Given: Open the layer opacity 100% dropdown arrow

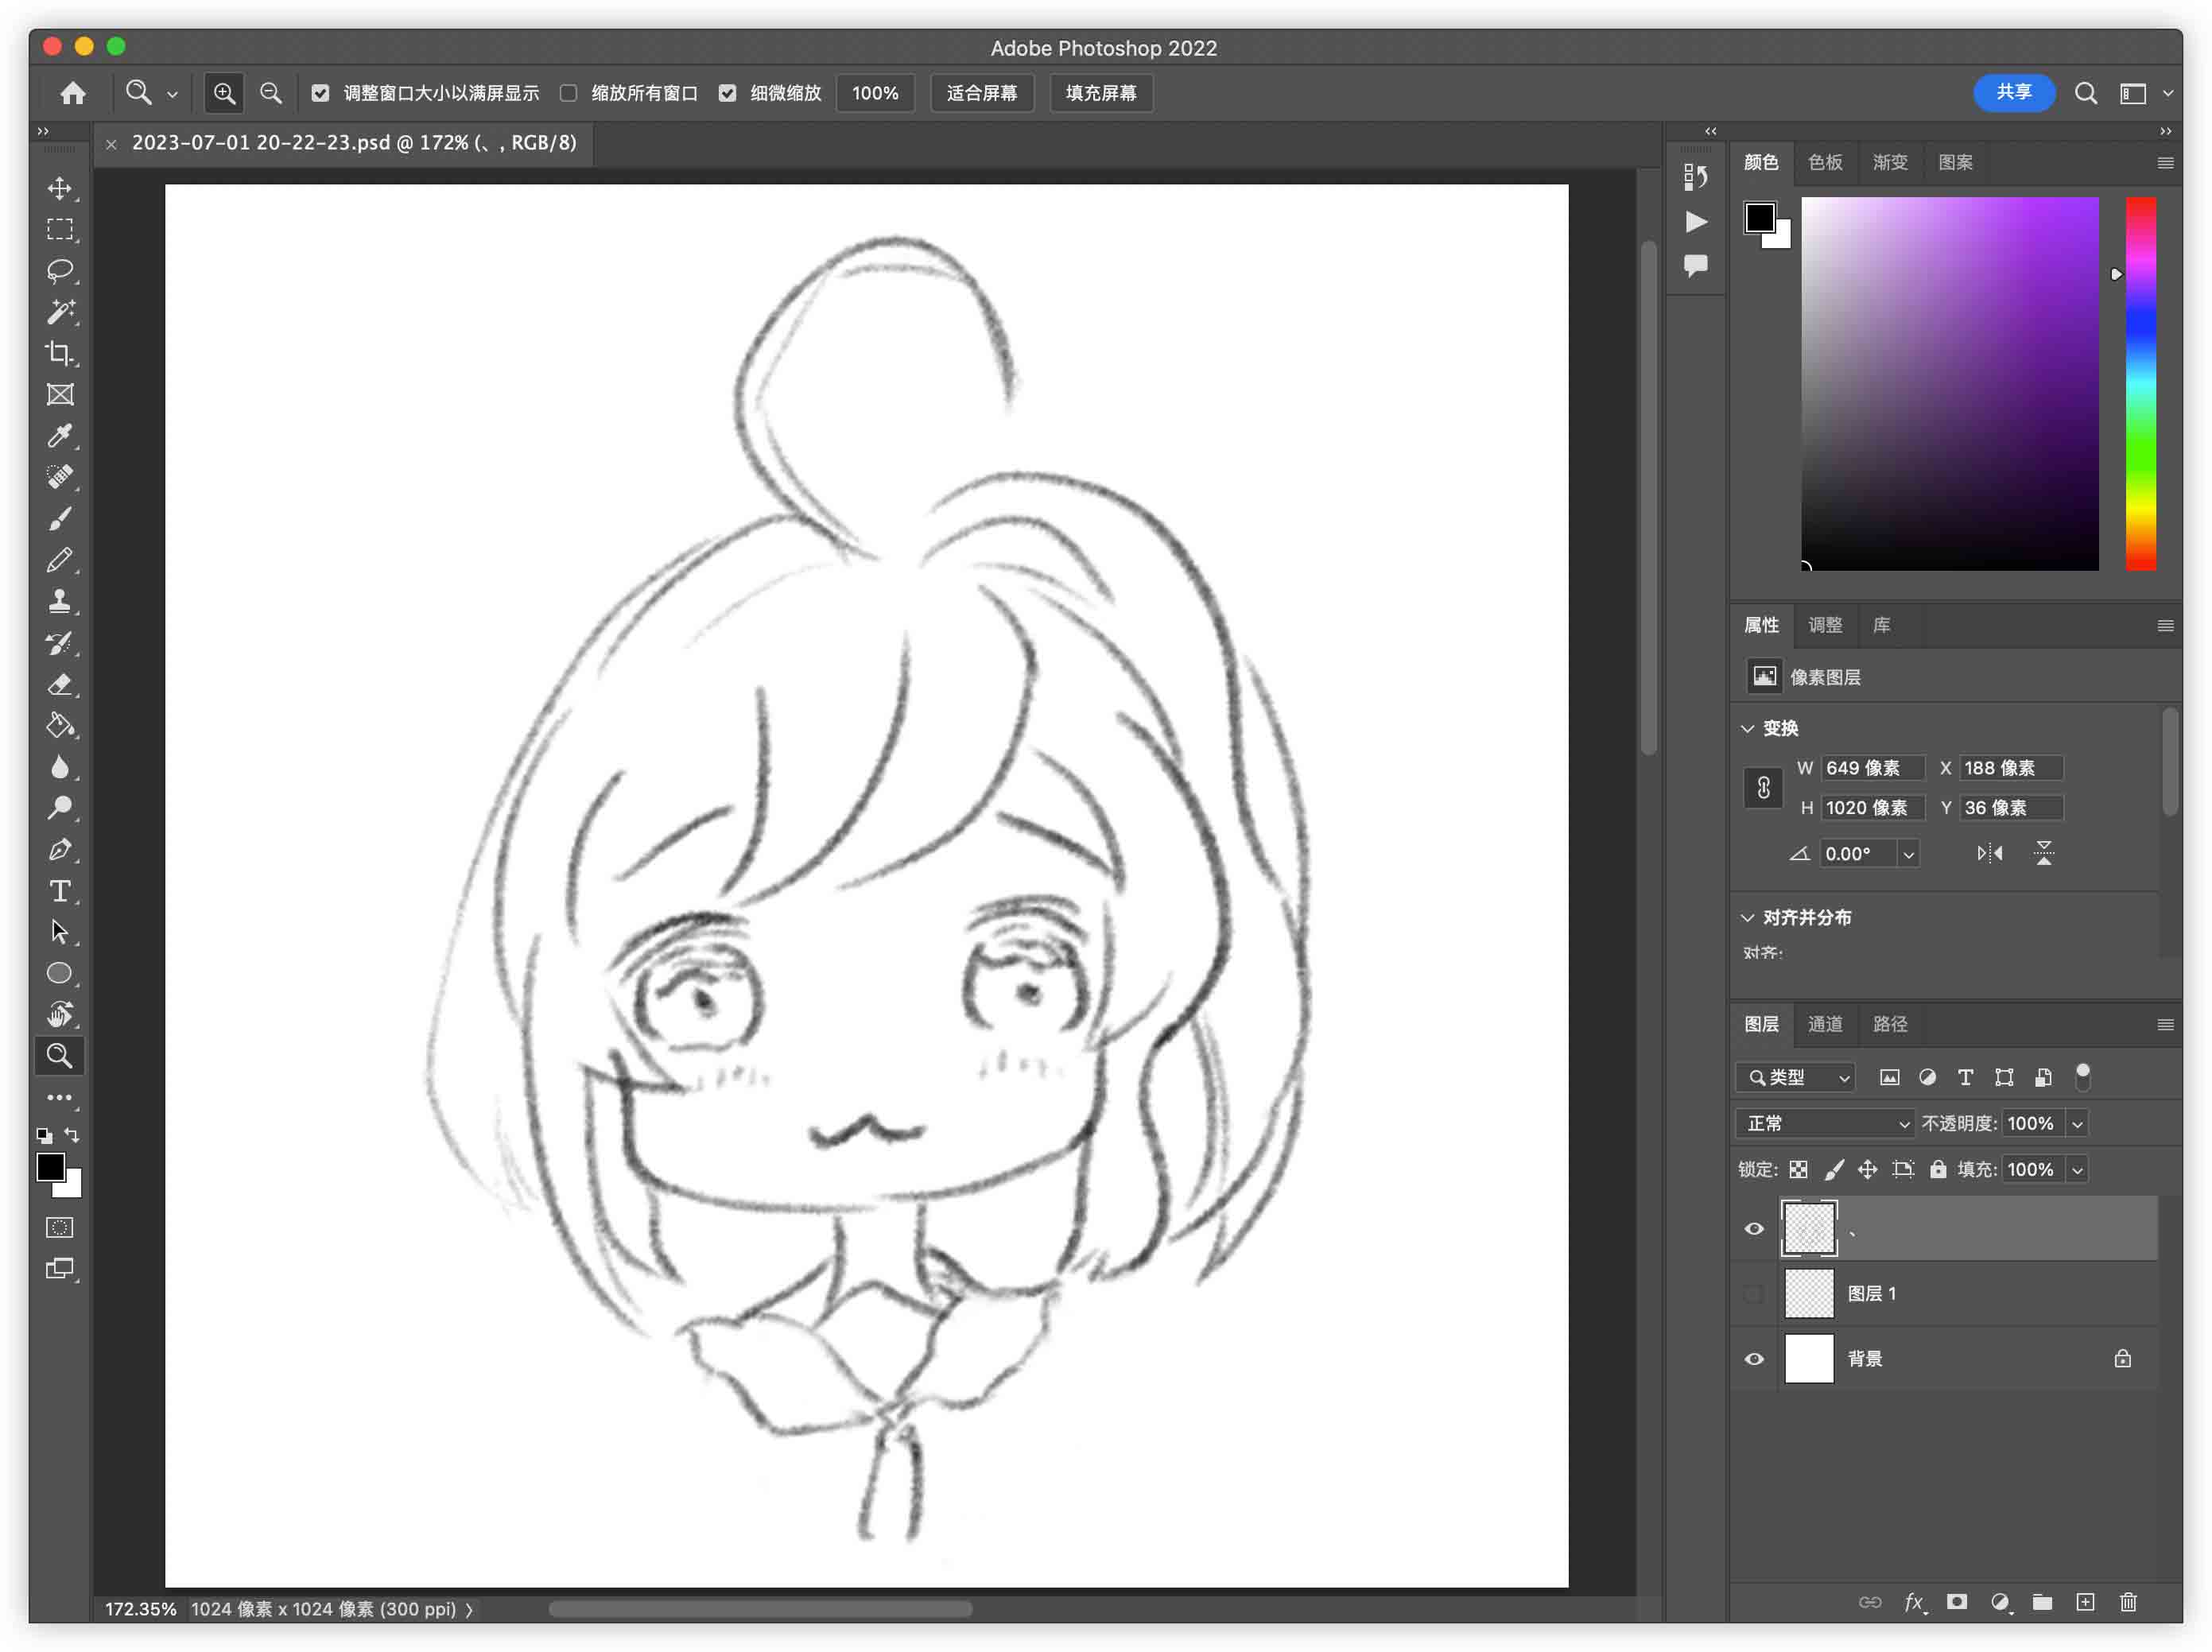Looking at the screenshot, I should coord(2077,1124).
